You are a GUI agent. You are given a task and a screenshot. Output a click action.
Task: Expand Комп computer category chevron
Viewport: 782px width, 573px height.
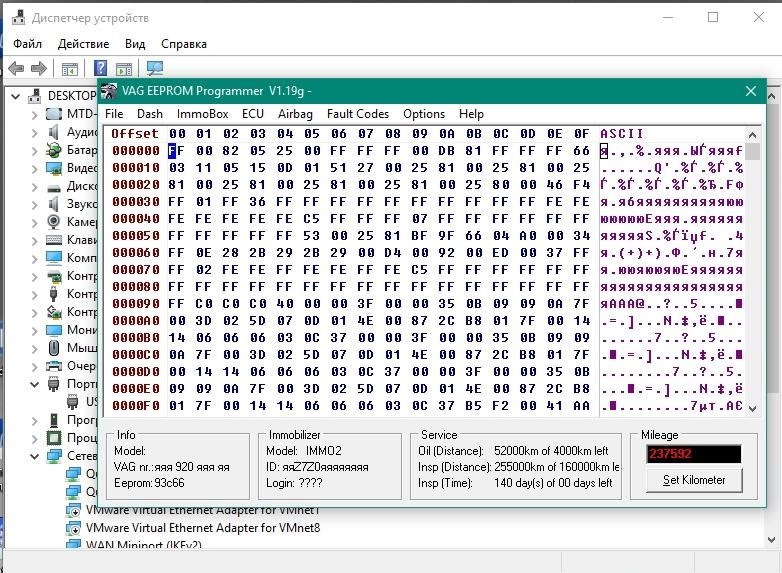click(x=34, y=259)
